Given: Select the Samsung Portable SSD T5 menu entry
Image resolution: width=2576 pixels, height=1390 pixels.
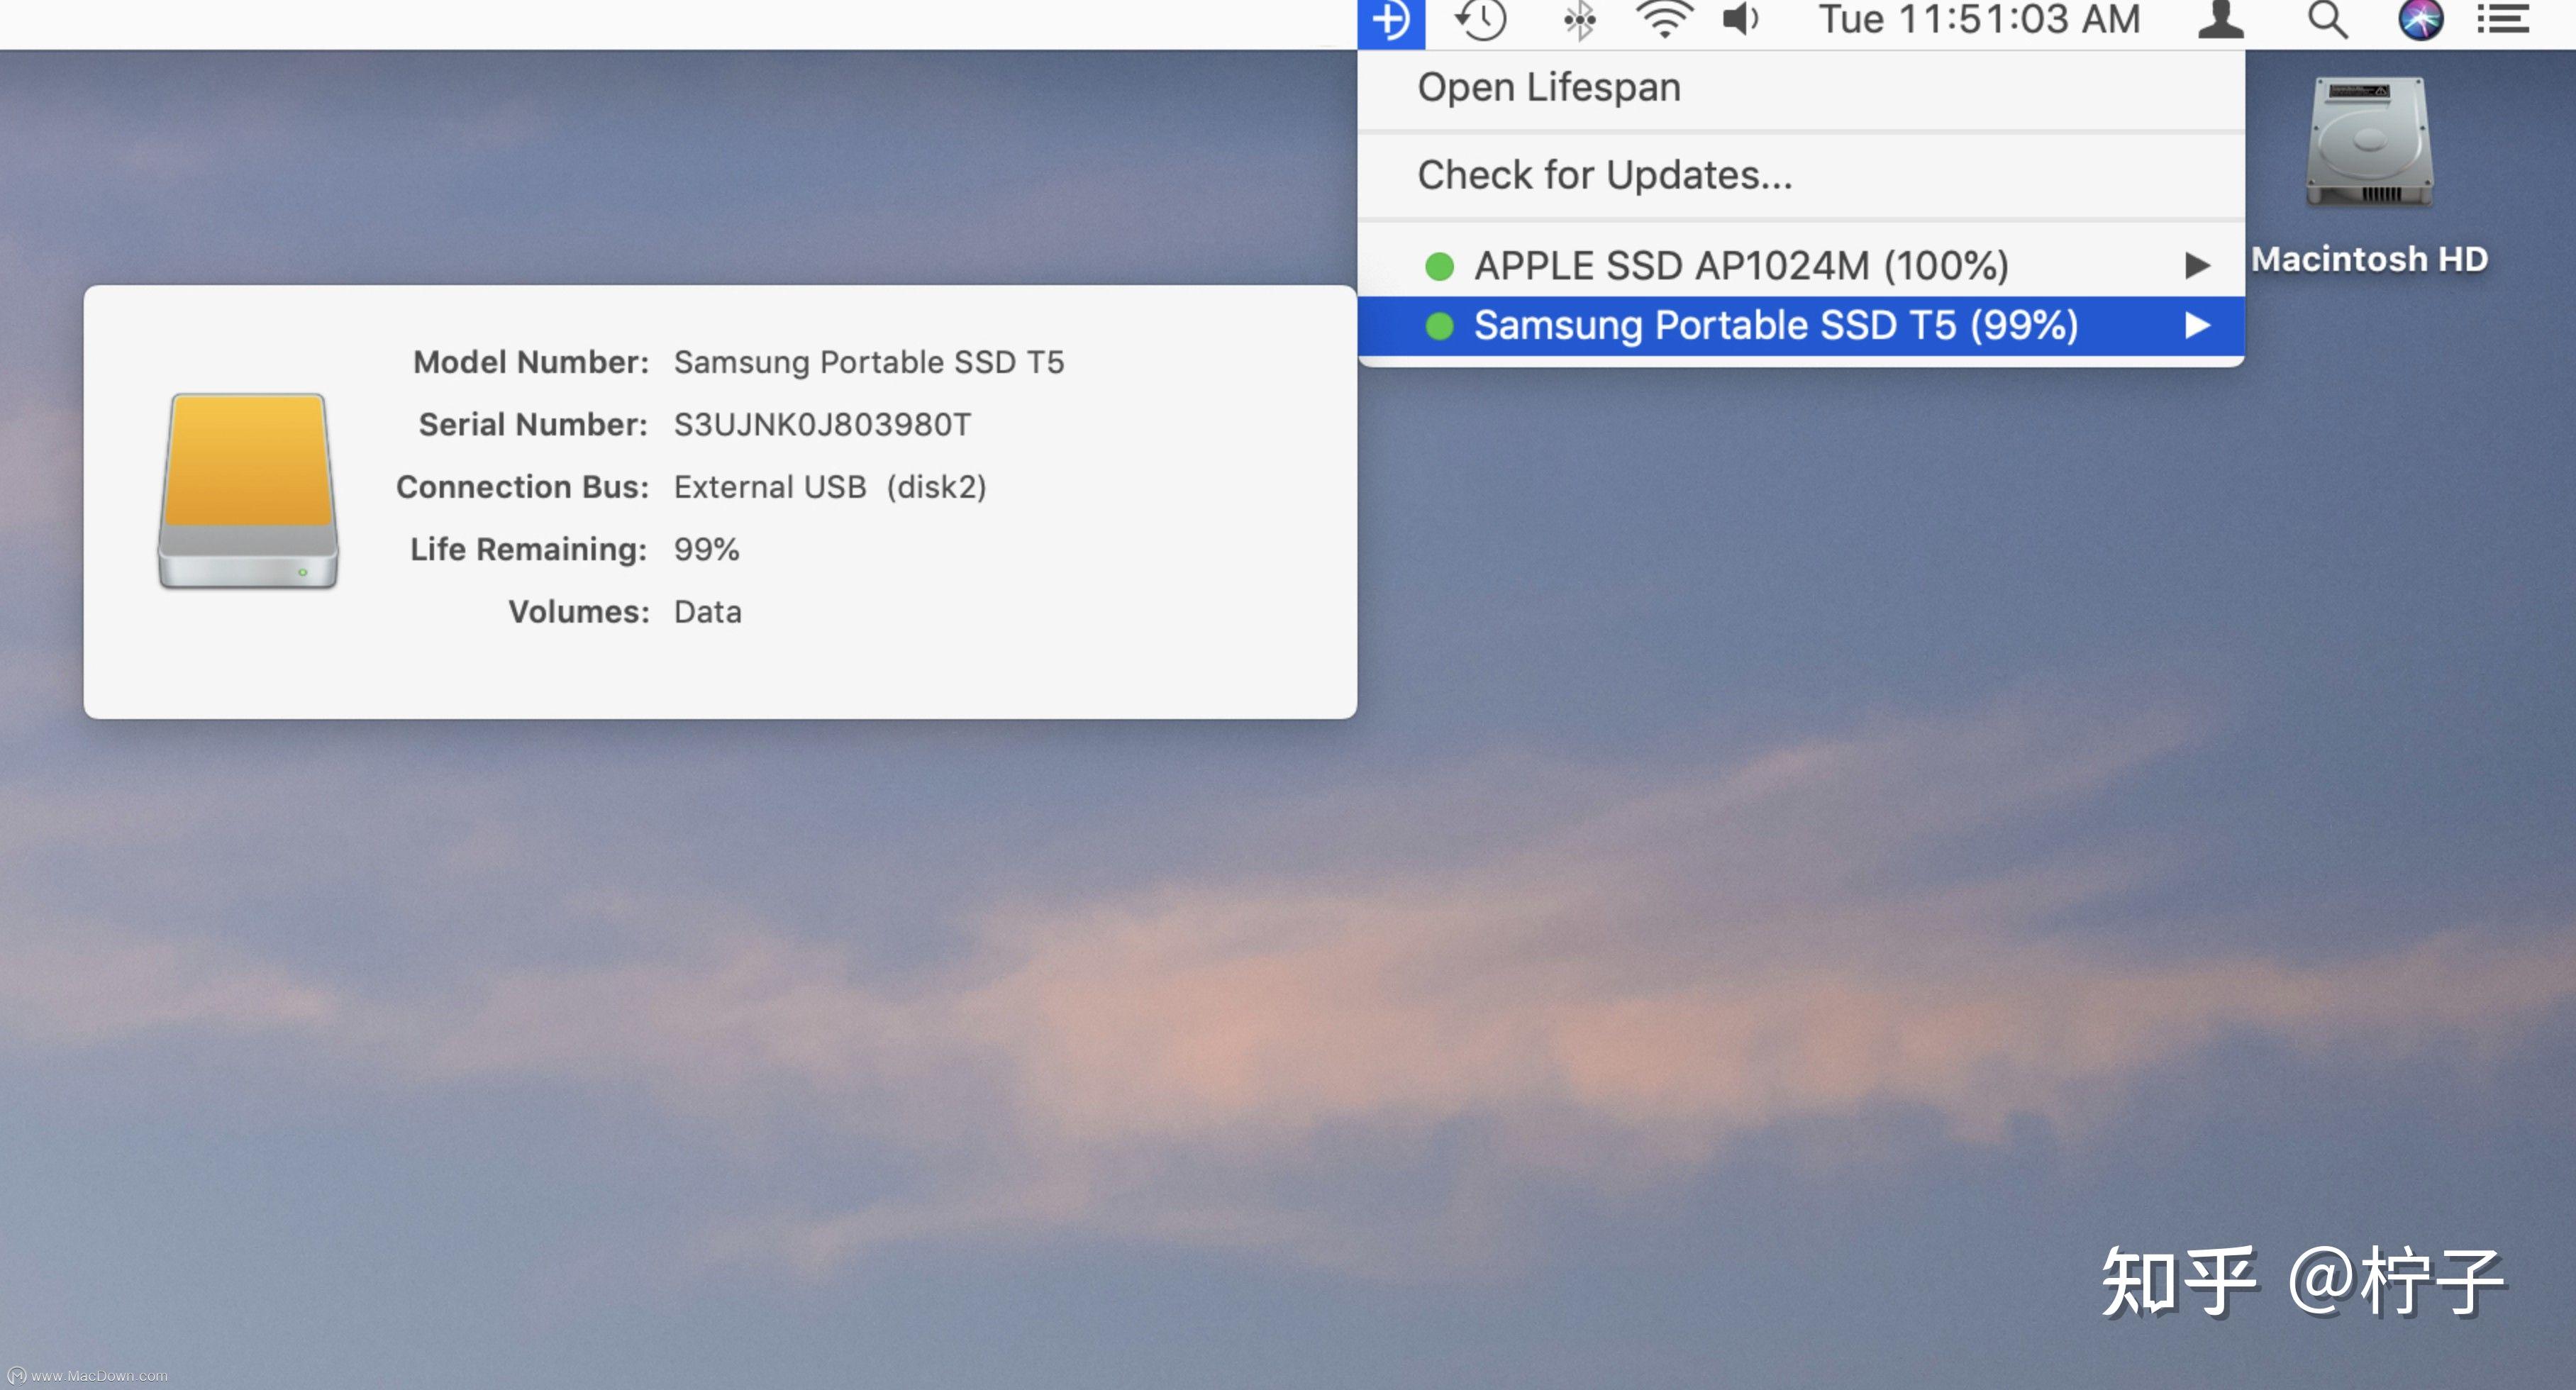Looking at the screenshot, I should pos(1776,325).
